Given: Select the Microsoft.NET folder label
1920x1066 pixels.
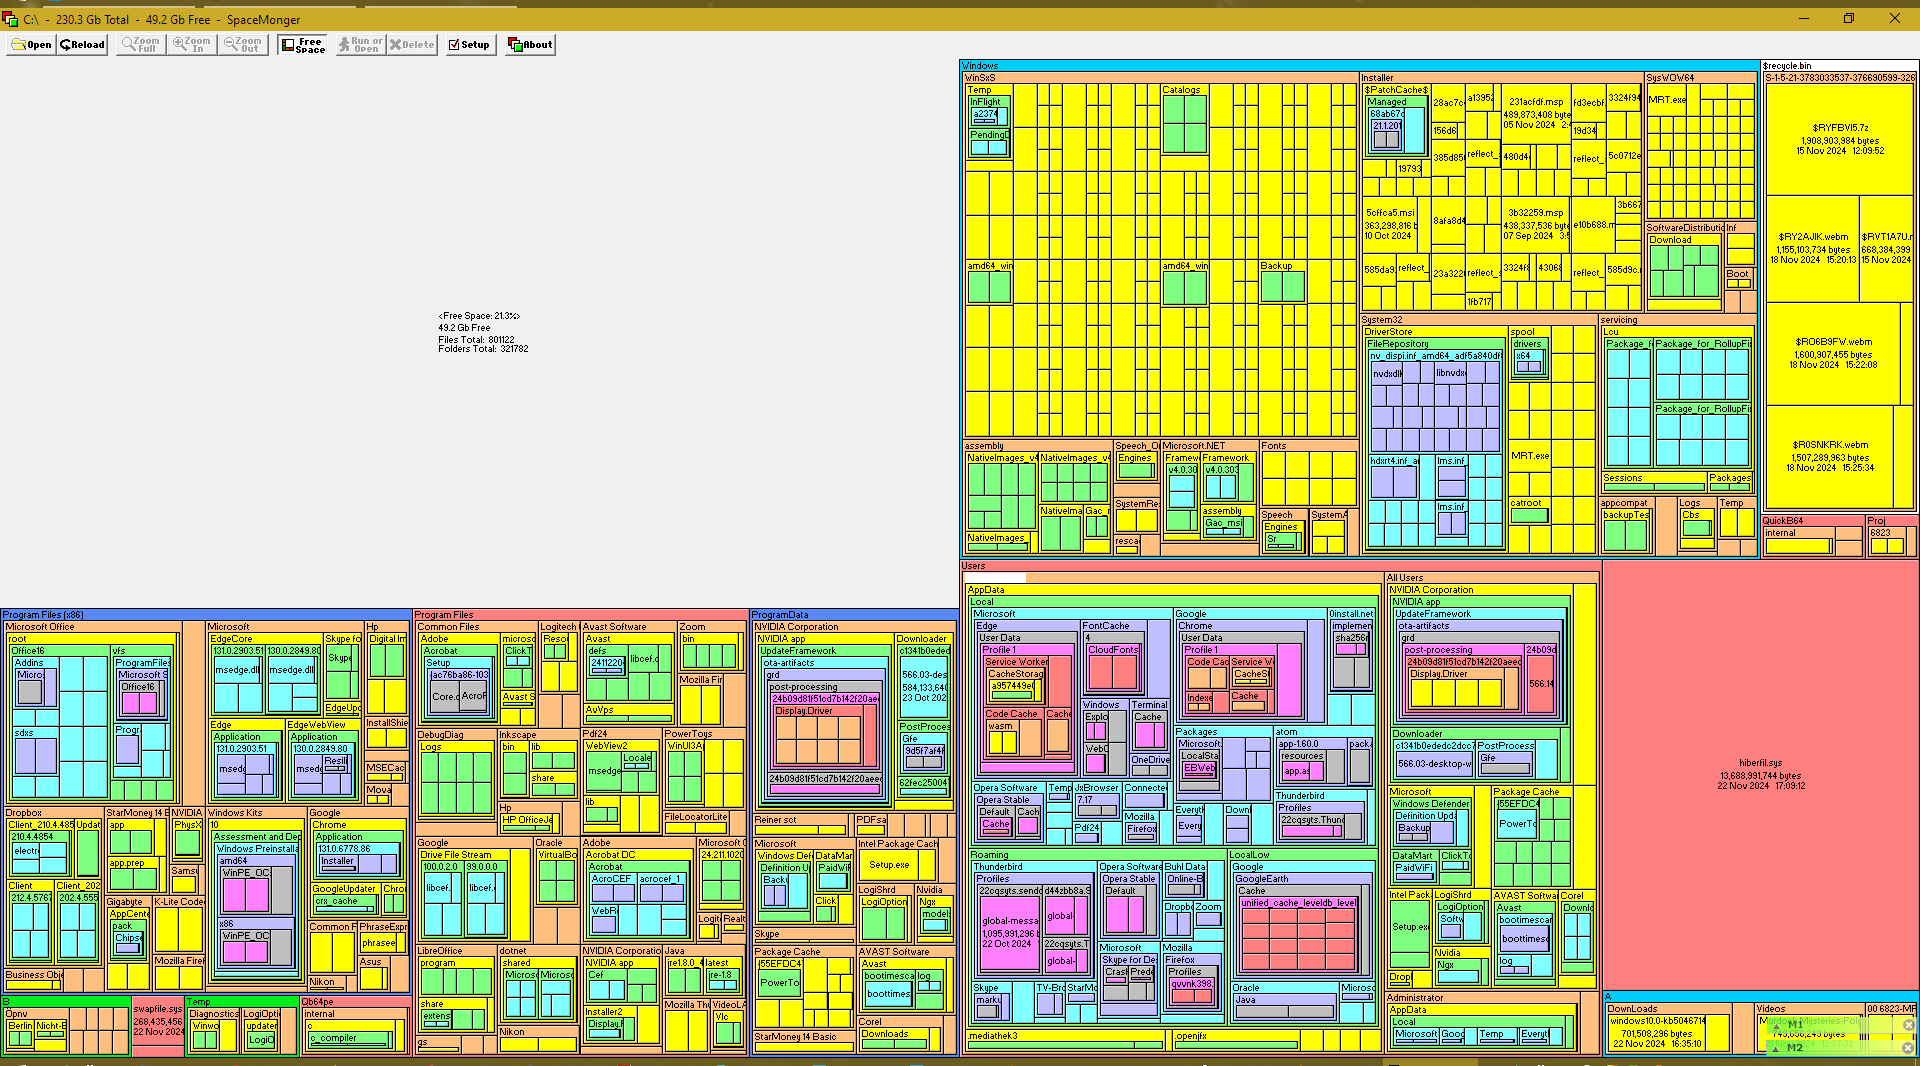Looking at the screenshot, I should coord(1194,446).
